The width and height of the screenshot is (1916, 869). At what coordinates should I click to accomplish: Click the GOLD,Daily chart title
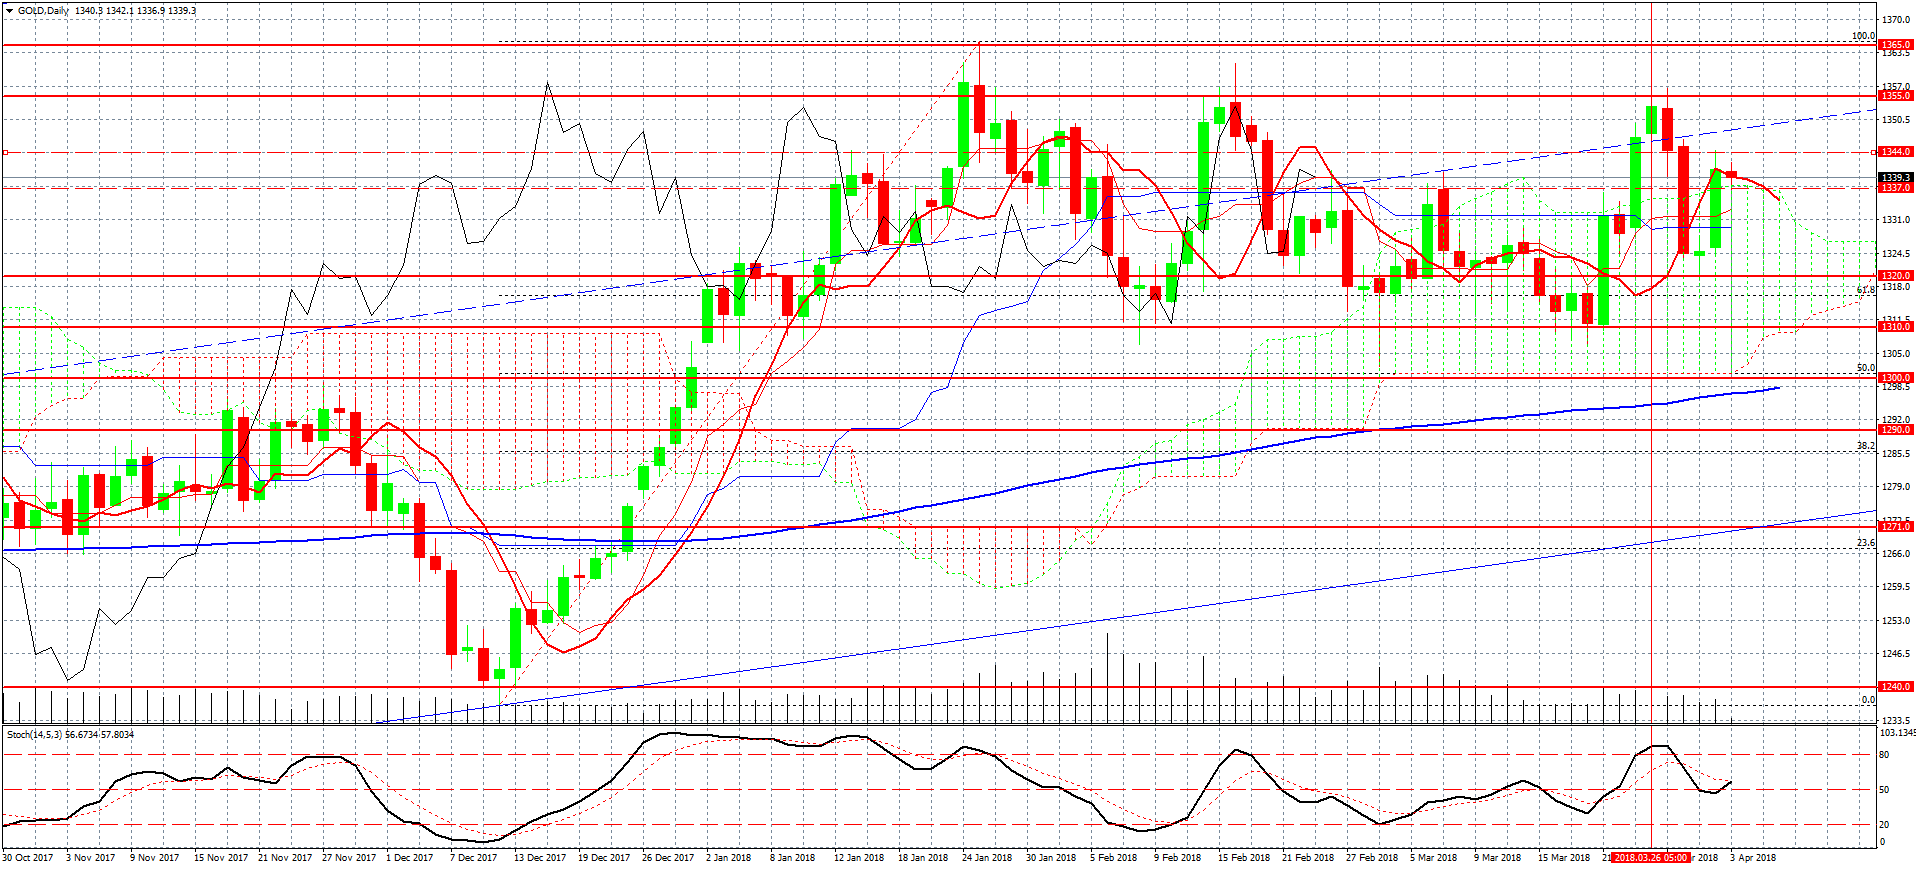[x=44, y=11]
